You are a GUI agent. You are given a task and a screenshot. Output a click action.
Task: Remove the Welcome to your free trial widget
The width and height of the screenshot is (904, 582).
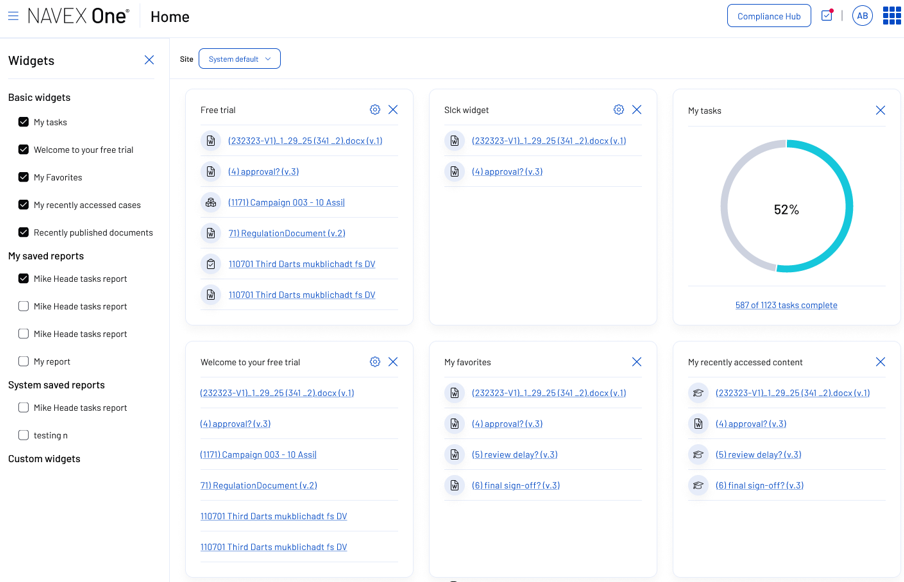393,362
